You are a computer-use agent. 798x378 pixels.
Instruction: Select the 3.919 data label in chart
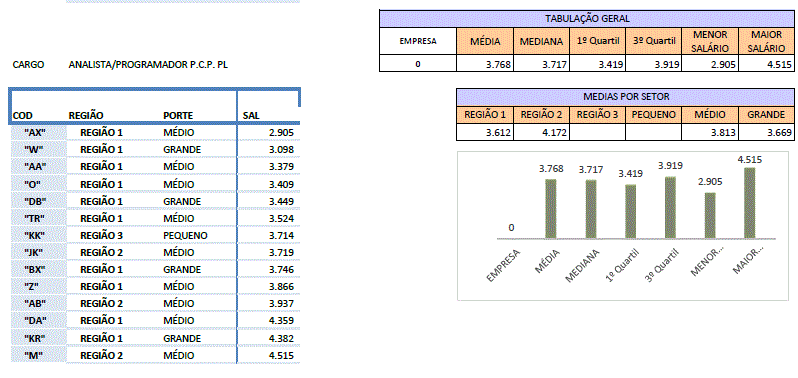(x=670, y=166)
